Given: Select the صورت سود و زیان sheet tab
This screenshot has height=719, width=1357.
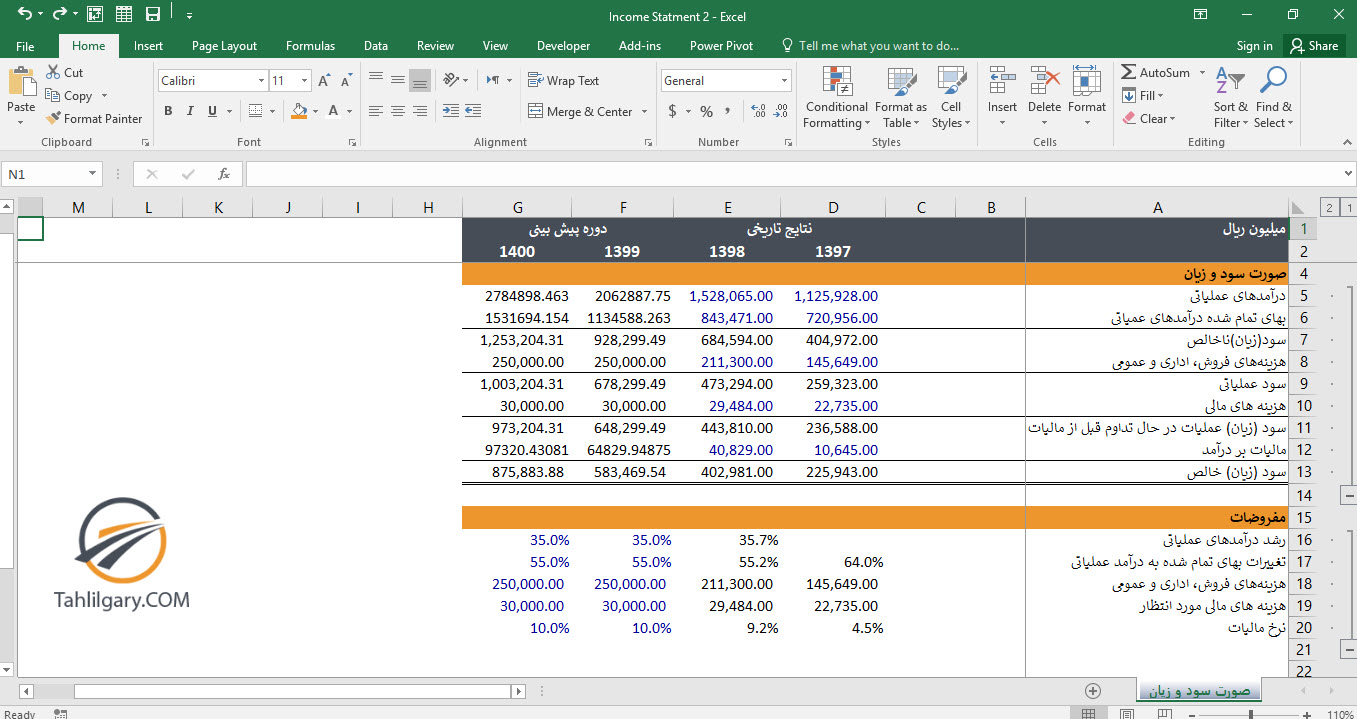Looking at the screenshot, I should (x=1200, y=691).
